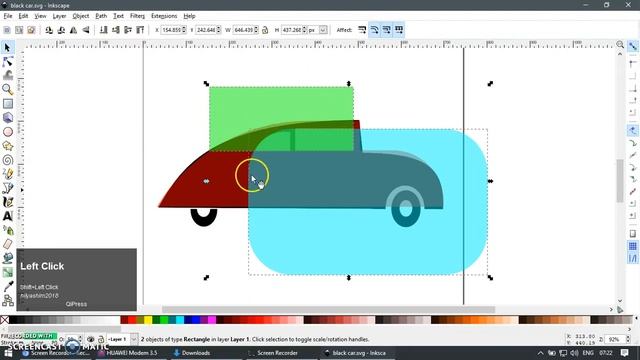This screenshot has height=360, width=640.
Task: Rotate selection 90° clockwise
Action: pyautogui.click(x=61, y=30)
